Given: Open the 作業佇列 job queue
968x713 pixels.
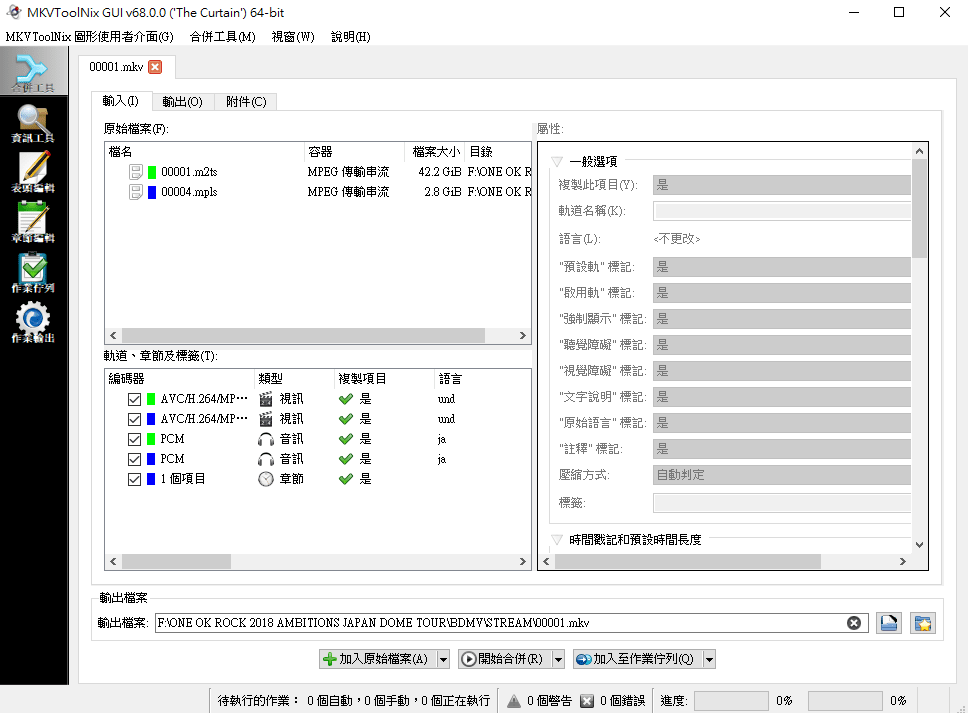Looking at the screenshot, I should point(33,273).
